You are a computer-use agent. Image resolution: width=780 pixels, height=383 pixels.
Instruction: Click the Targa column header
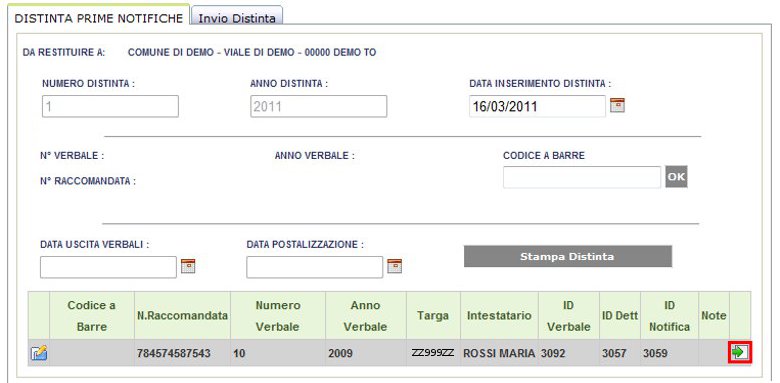click(433, 315)
